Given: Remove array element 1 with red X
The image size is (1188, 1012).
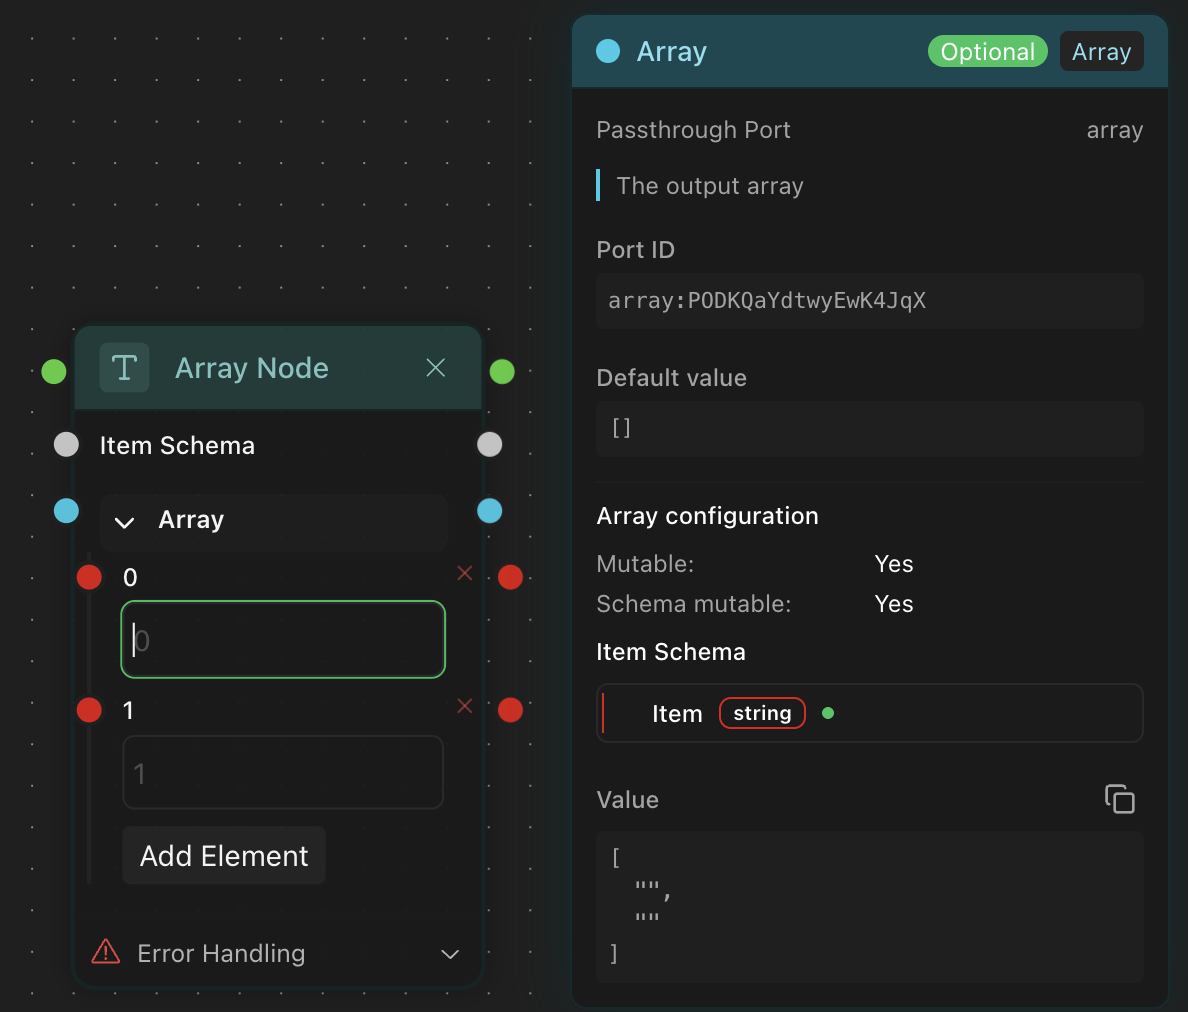Looking at the screenshot, I should [465, 706].
